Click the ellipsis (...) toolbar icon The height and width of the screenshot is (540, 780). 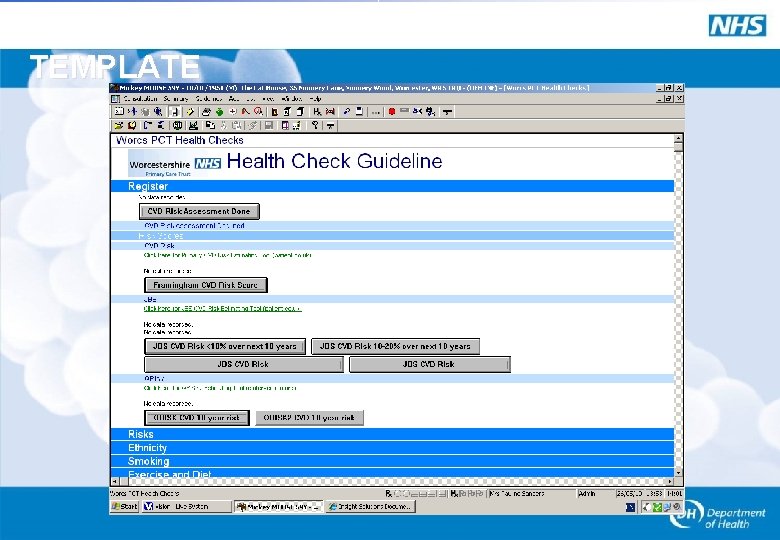(376, 112)
